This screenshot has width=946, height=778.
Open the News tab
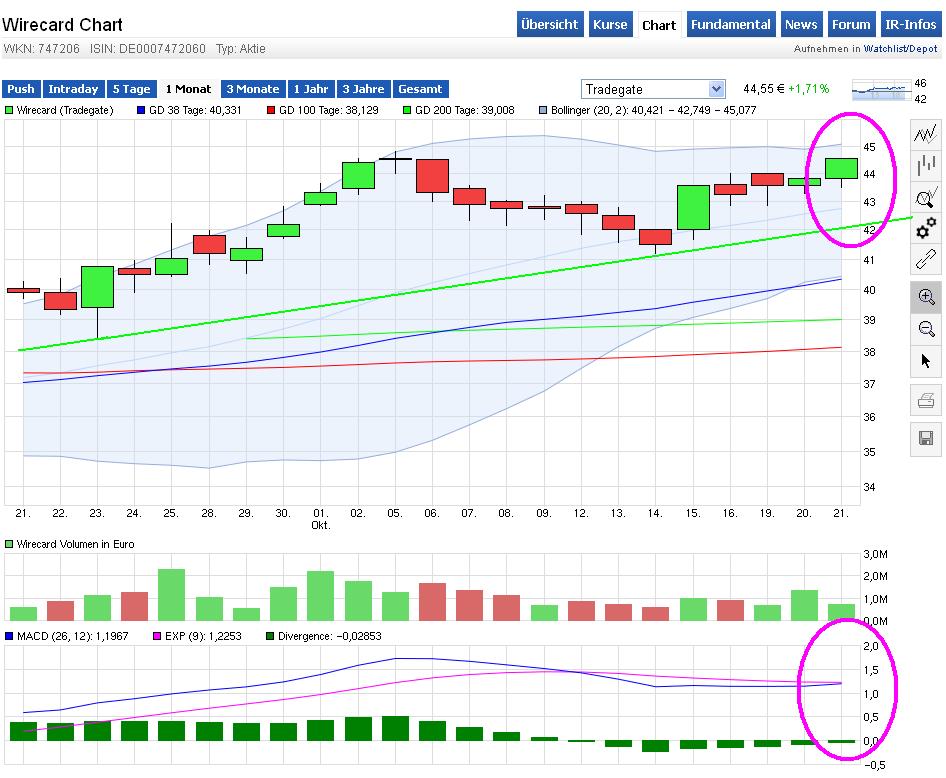tap(801, 24)
